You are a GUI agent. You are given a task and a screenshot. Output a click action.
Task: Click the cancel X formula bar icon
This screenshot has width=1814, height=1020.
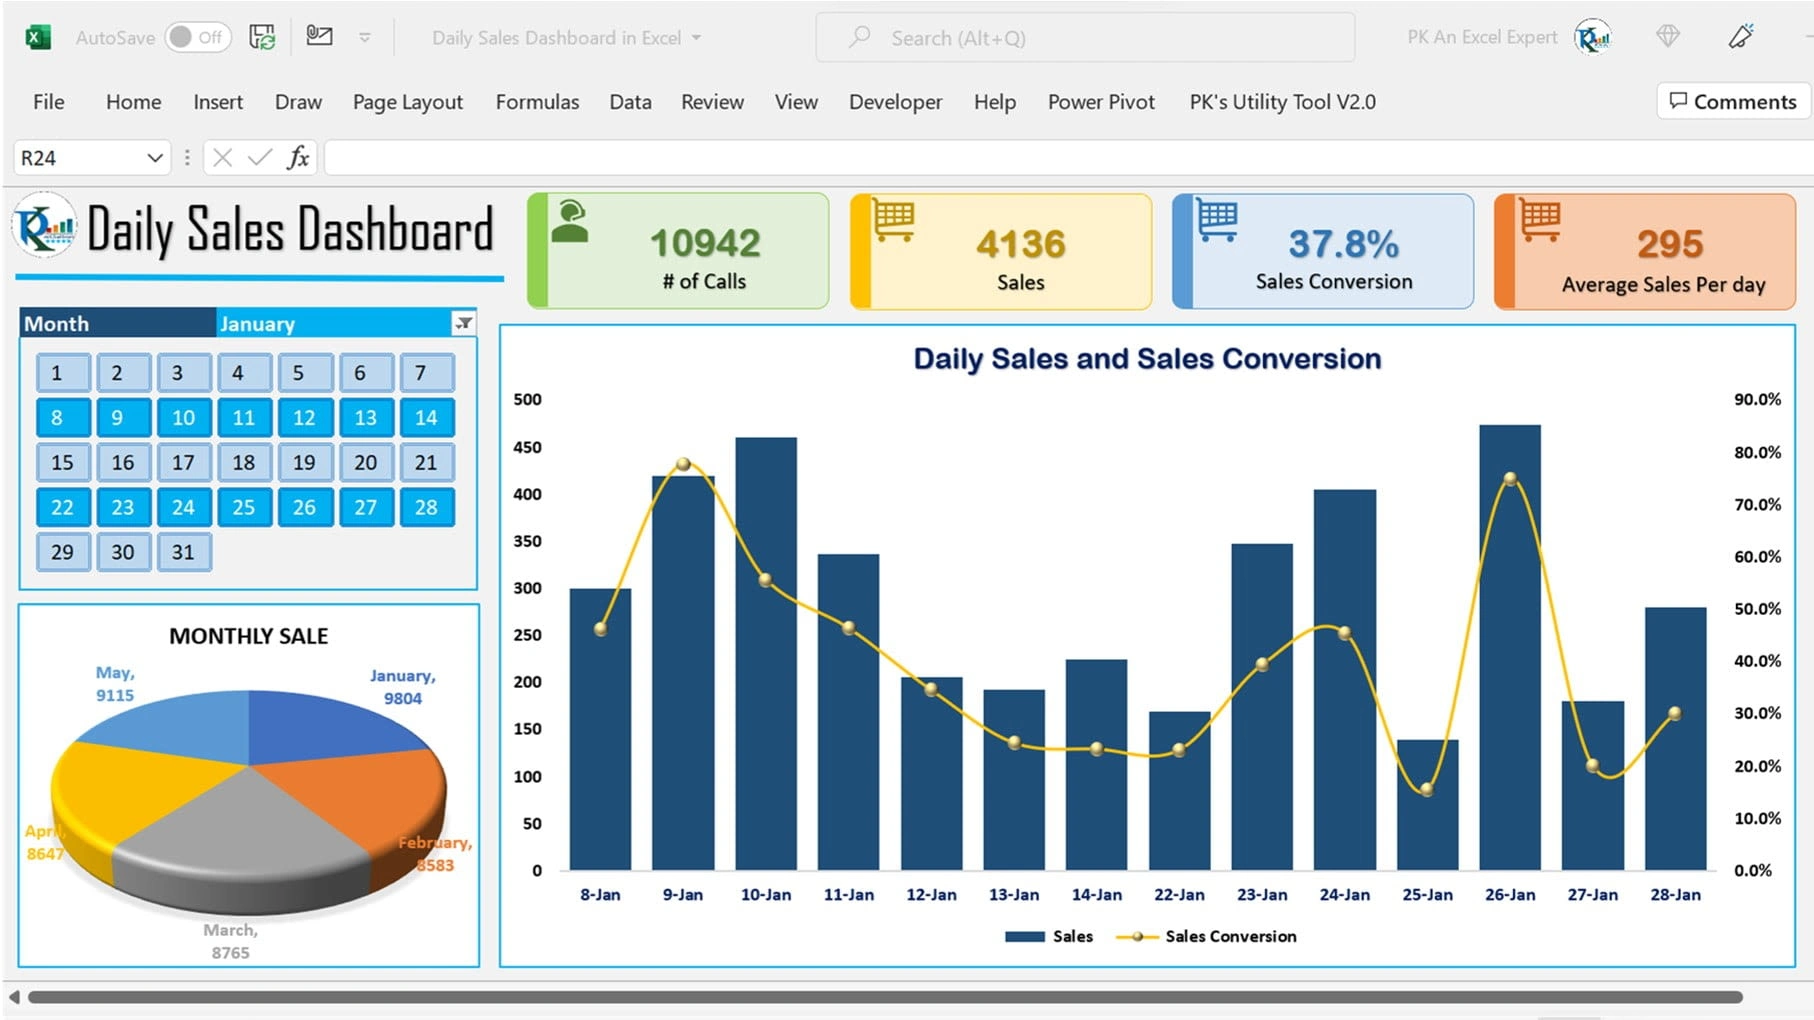tap(222, 158)
